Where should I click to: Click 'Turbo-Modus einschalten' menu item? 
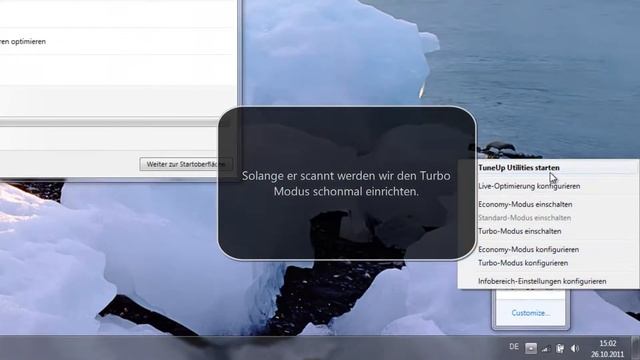coord(520,231)
